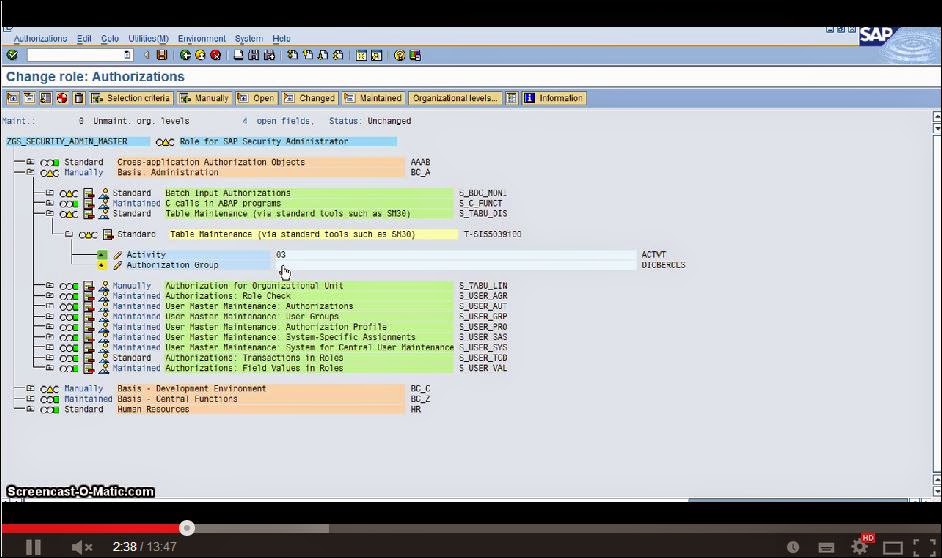The width and height of the screenshot is (942, 558).
Task: Click traffic light of Authorizations: Role Check row
Action: click(68, 296)
